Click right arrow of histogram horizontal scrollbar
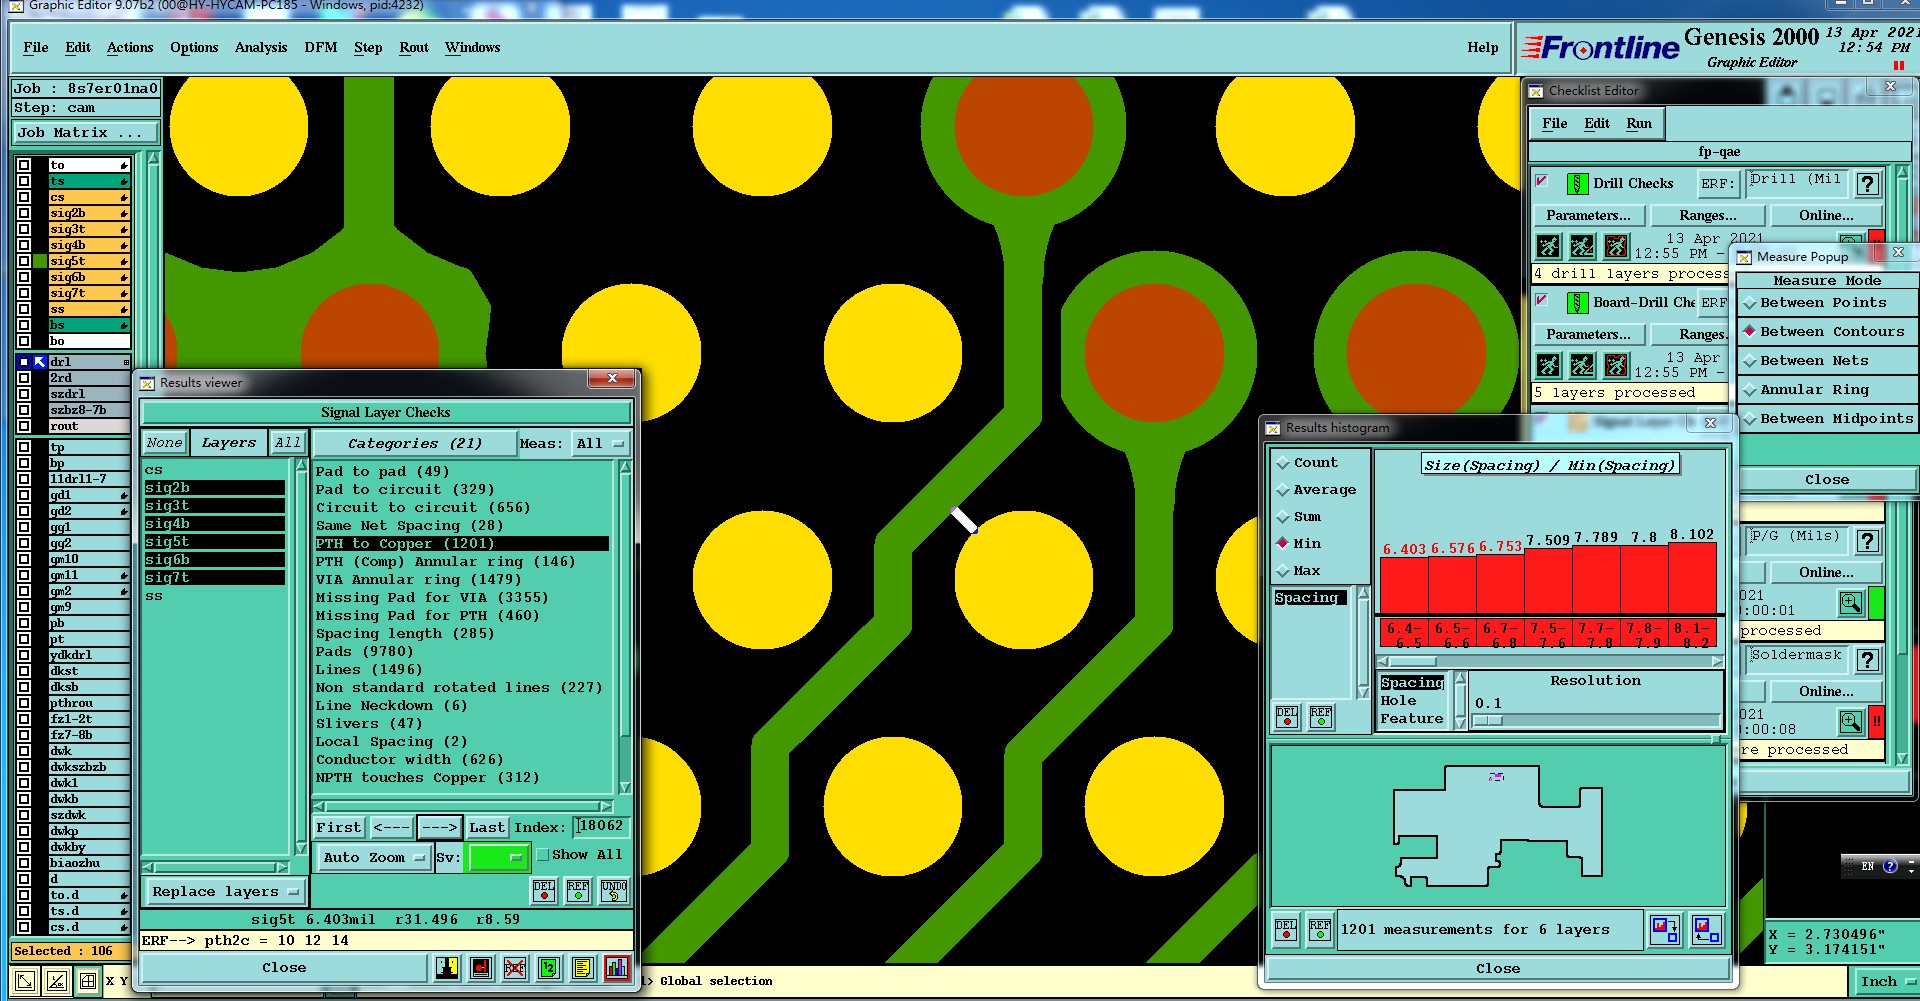1920x1001 pixels. (x=1717, y=661)
